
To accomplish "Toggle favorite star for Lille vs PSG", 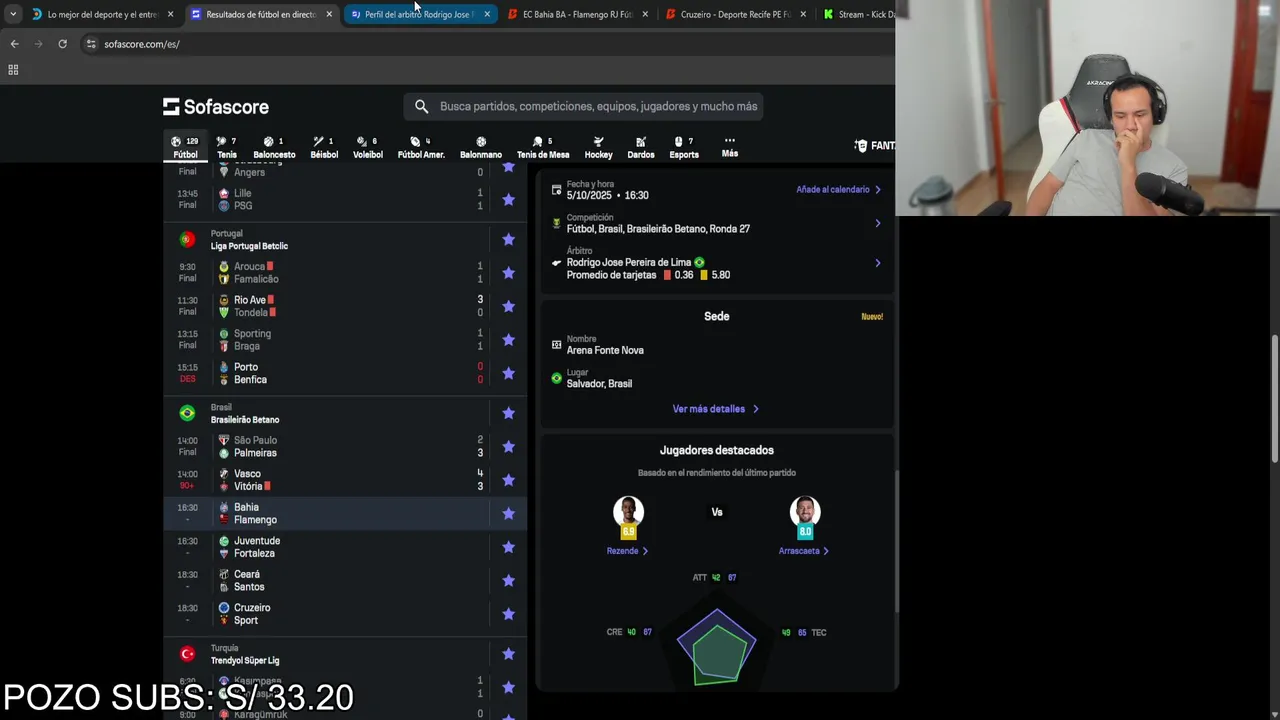I will click(x=508, y=199).
